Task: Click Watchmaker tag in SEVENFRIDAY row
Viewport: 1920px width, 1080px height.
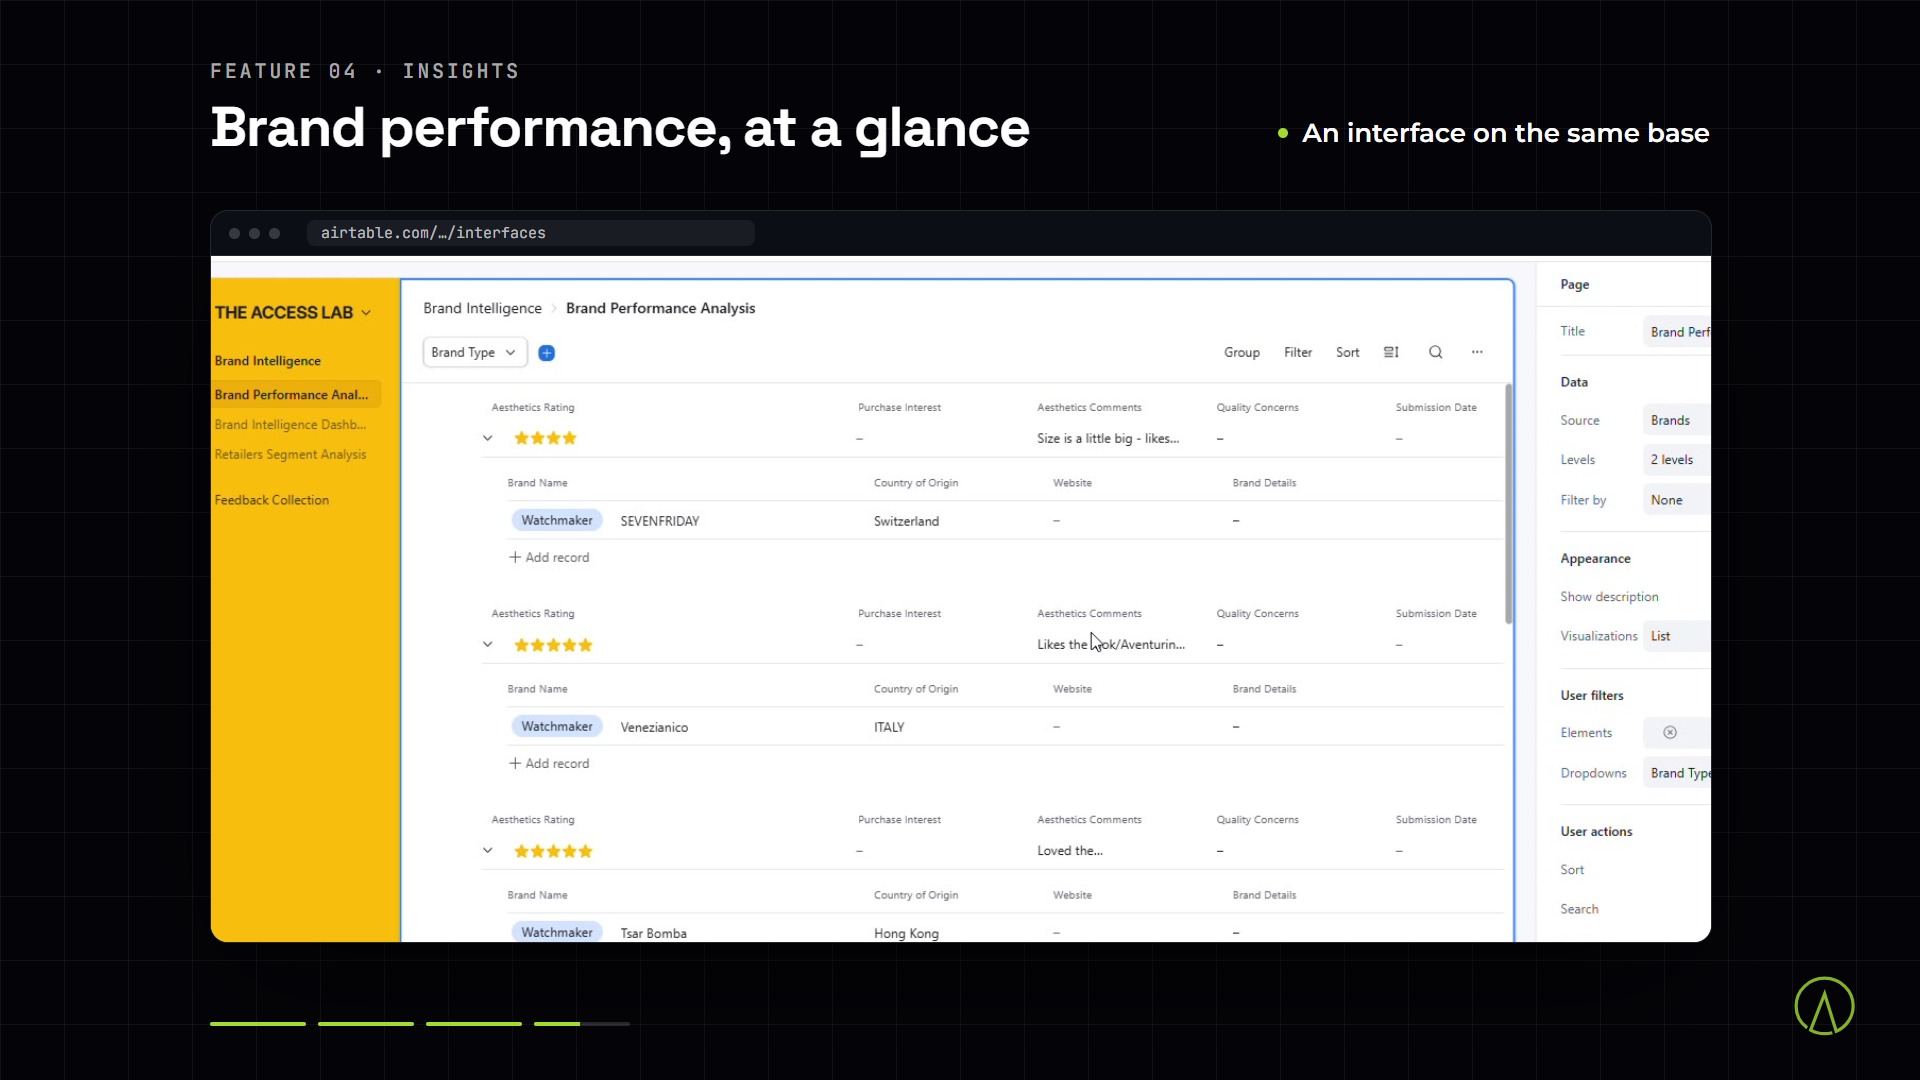Action: click(x=557, y=521)
